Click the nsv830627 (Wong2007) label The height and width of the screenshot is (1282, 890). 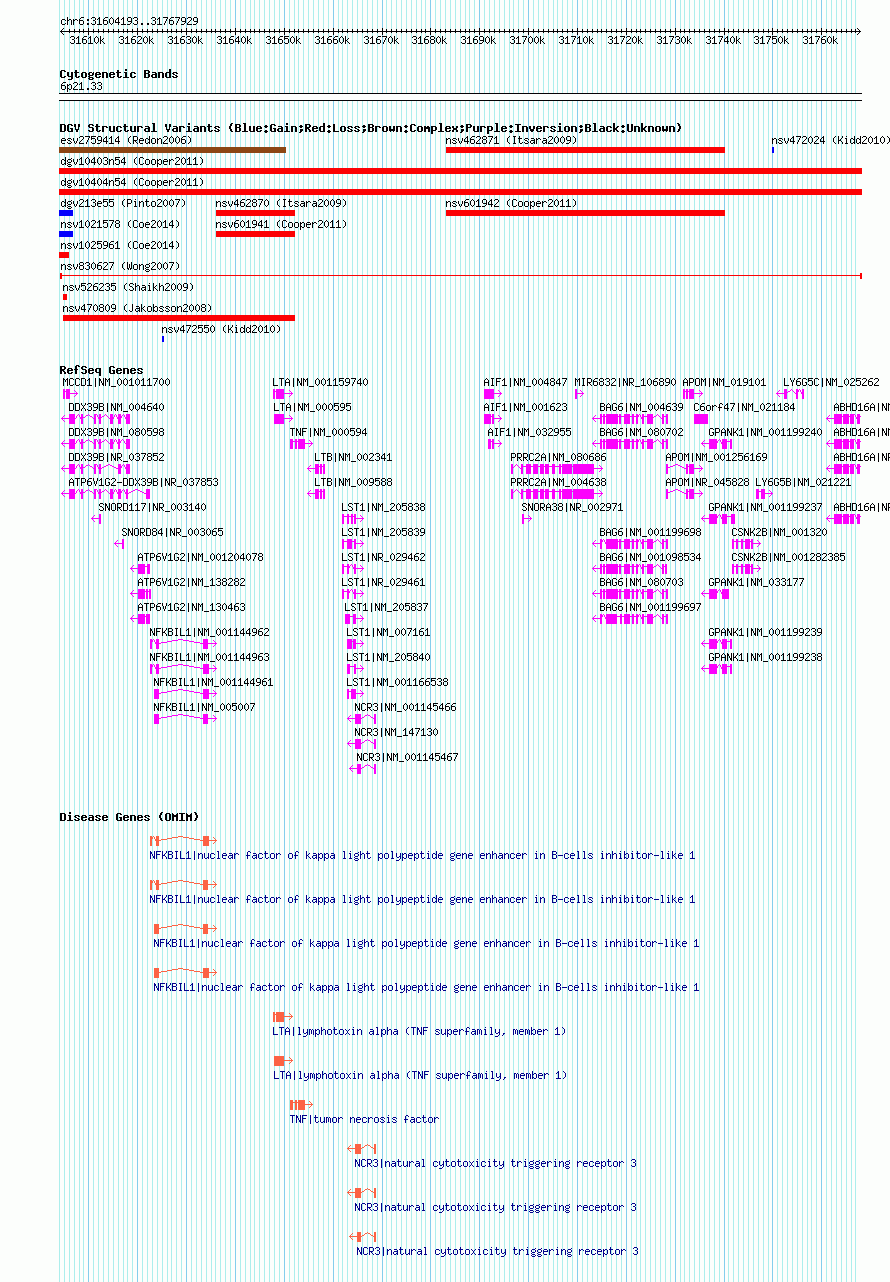[x=120, y=266]
